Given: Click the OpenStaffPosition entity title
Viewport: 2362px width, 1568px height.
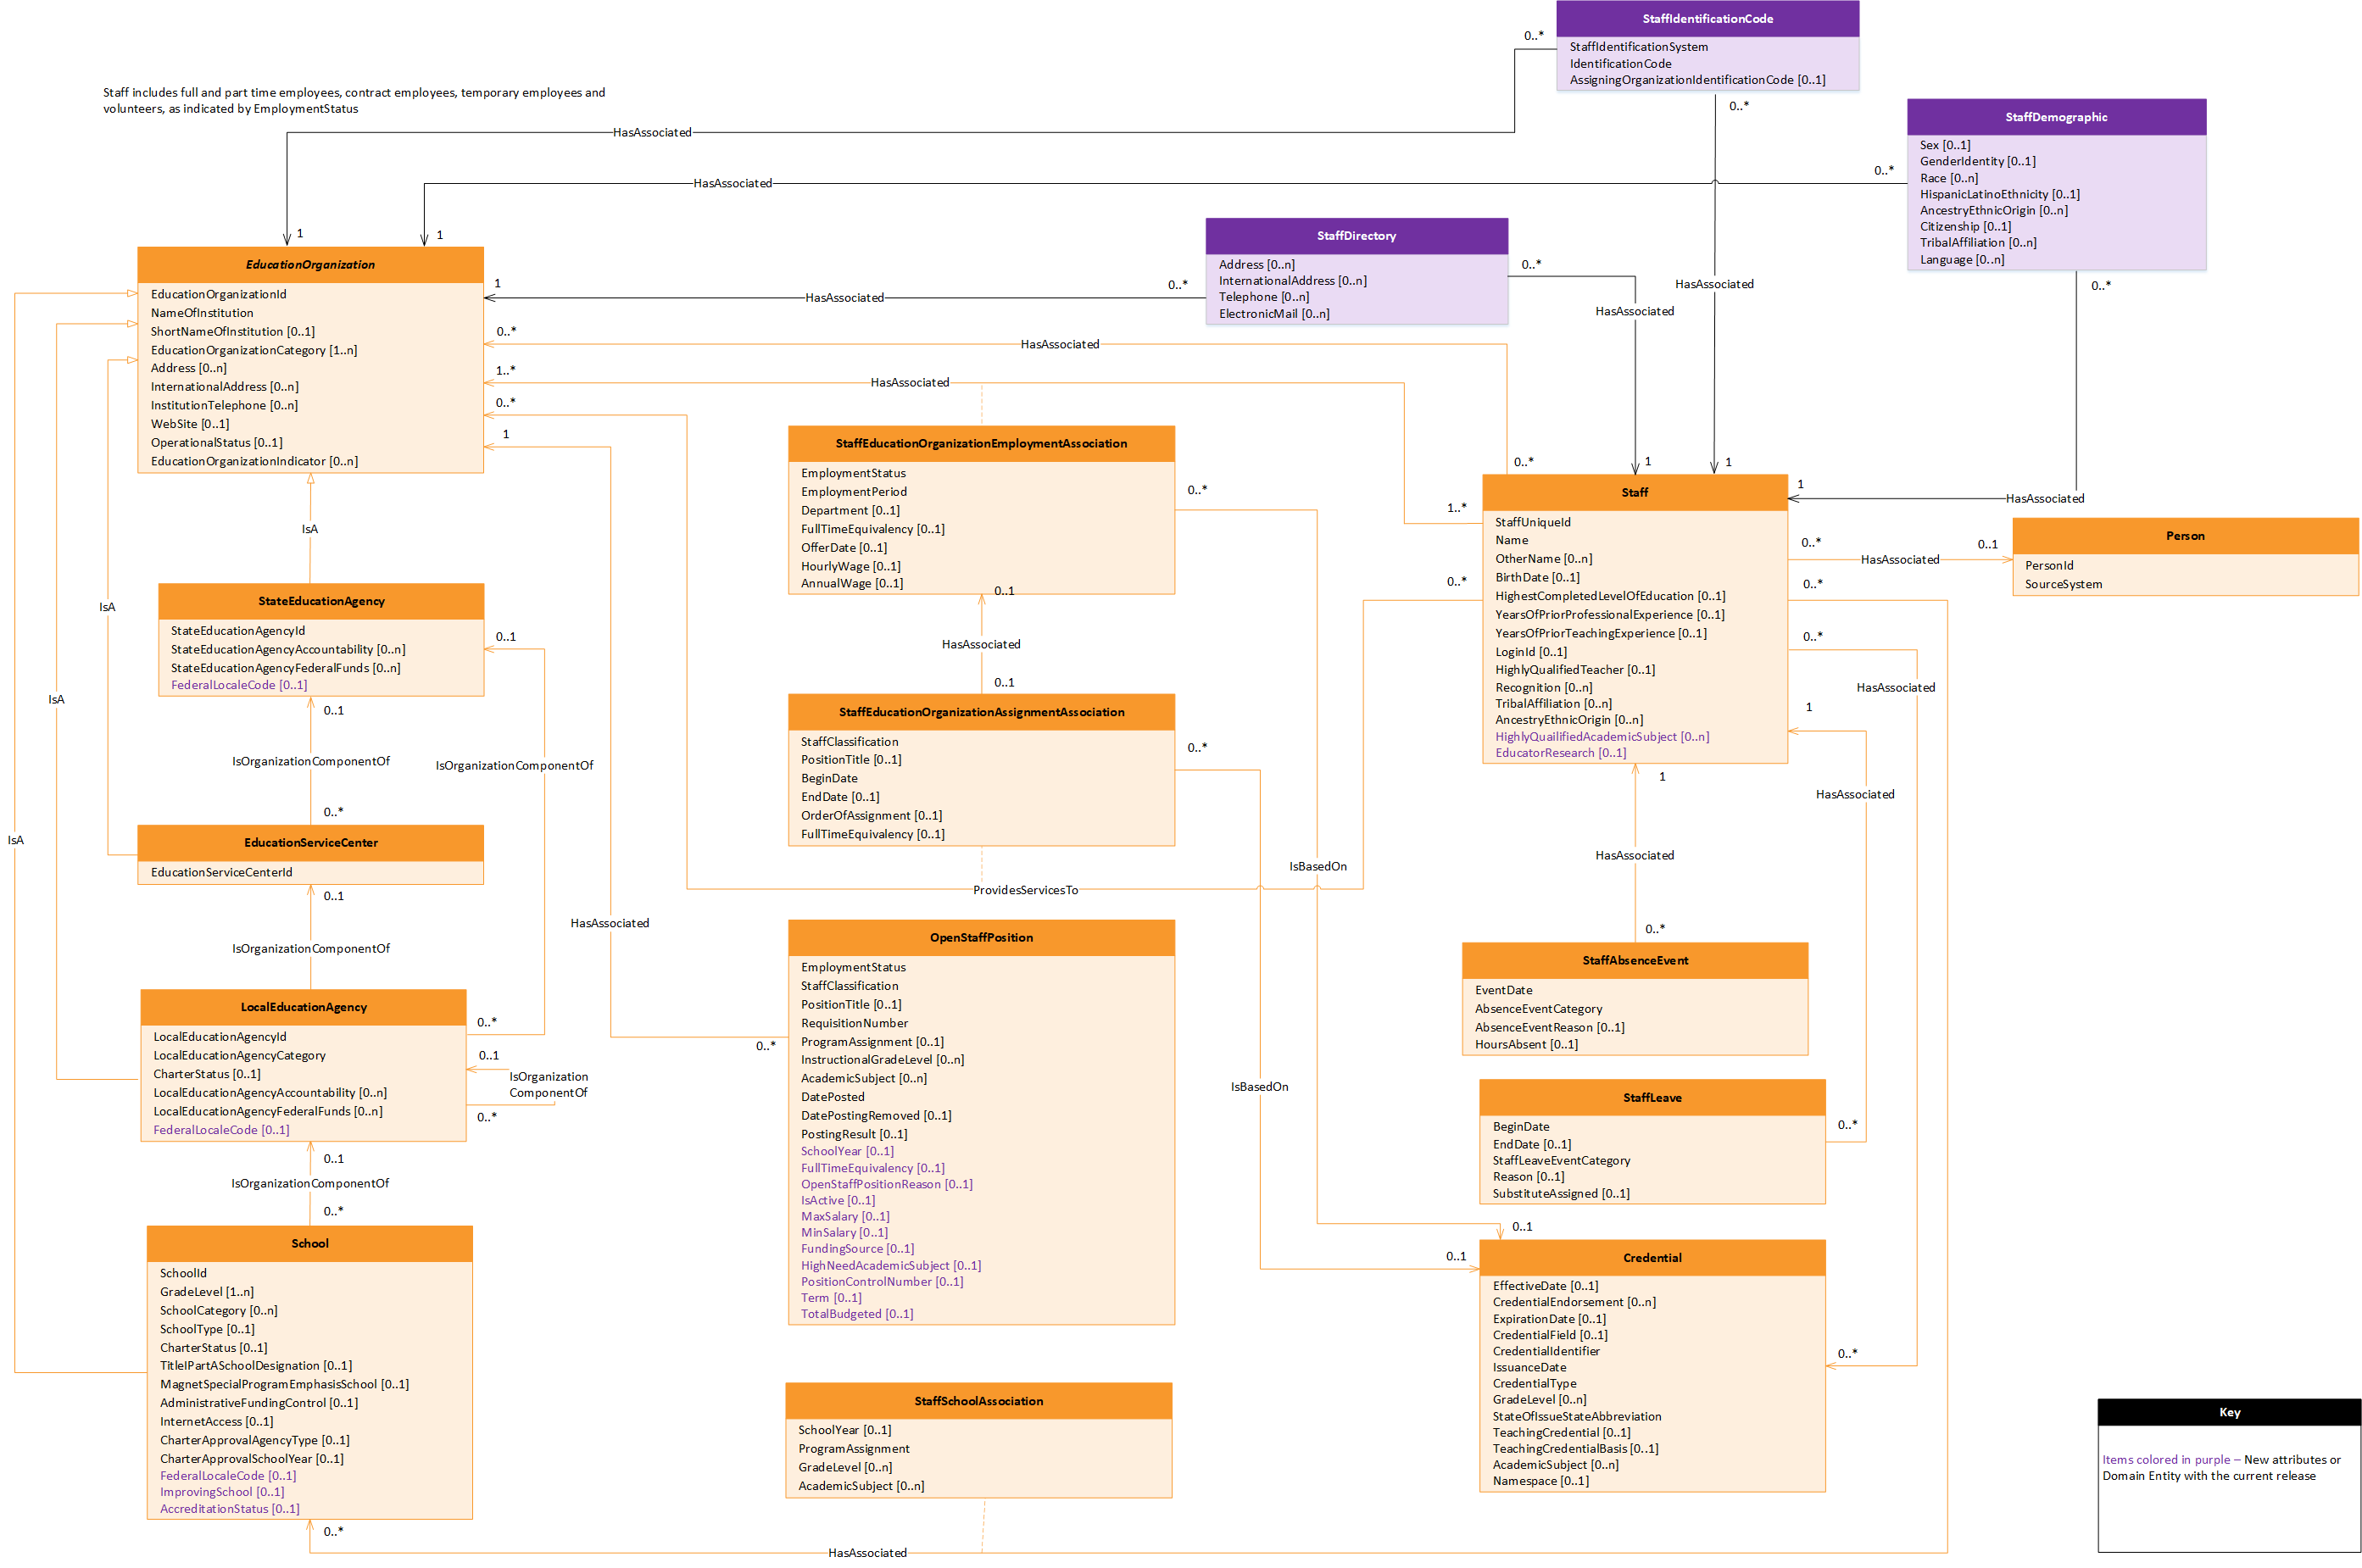Looking at the screenshot, I should [x=980, y=938].
